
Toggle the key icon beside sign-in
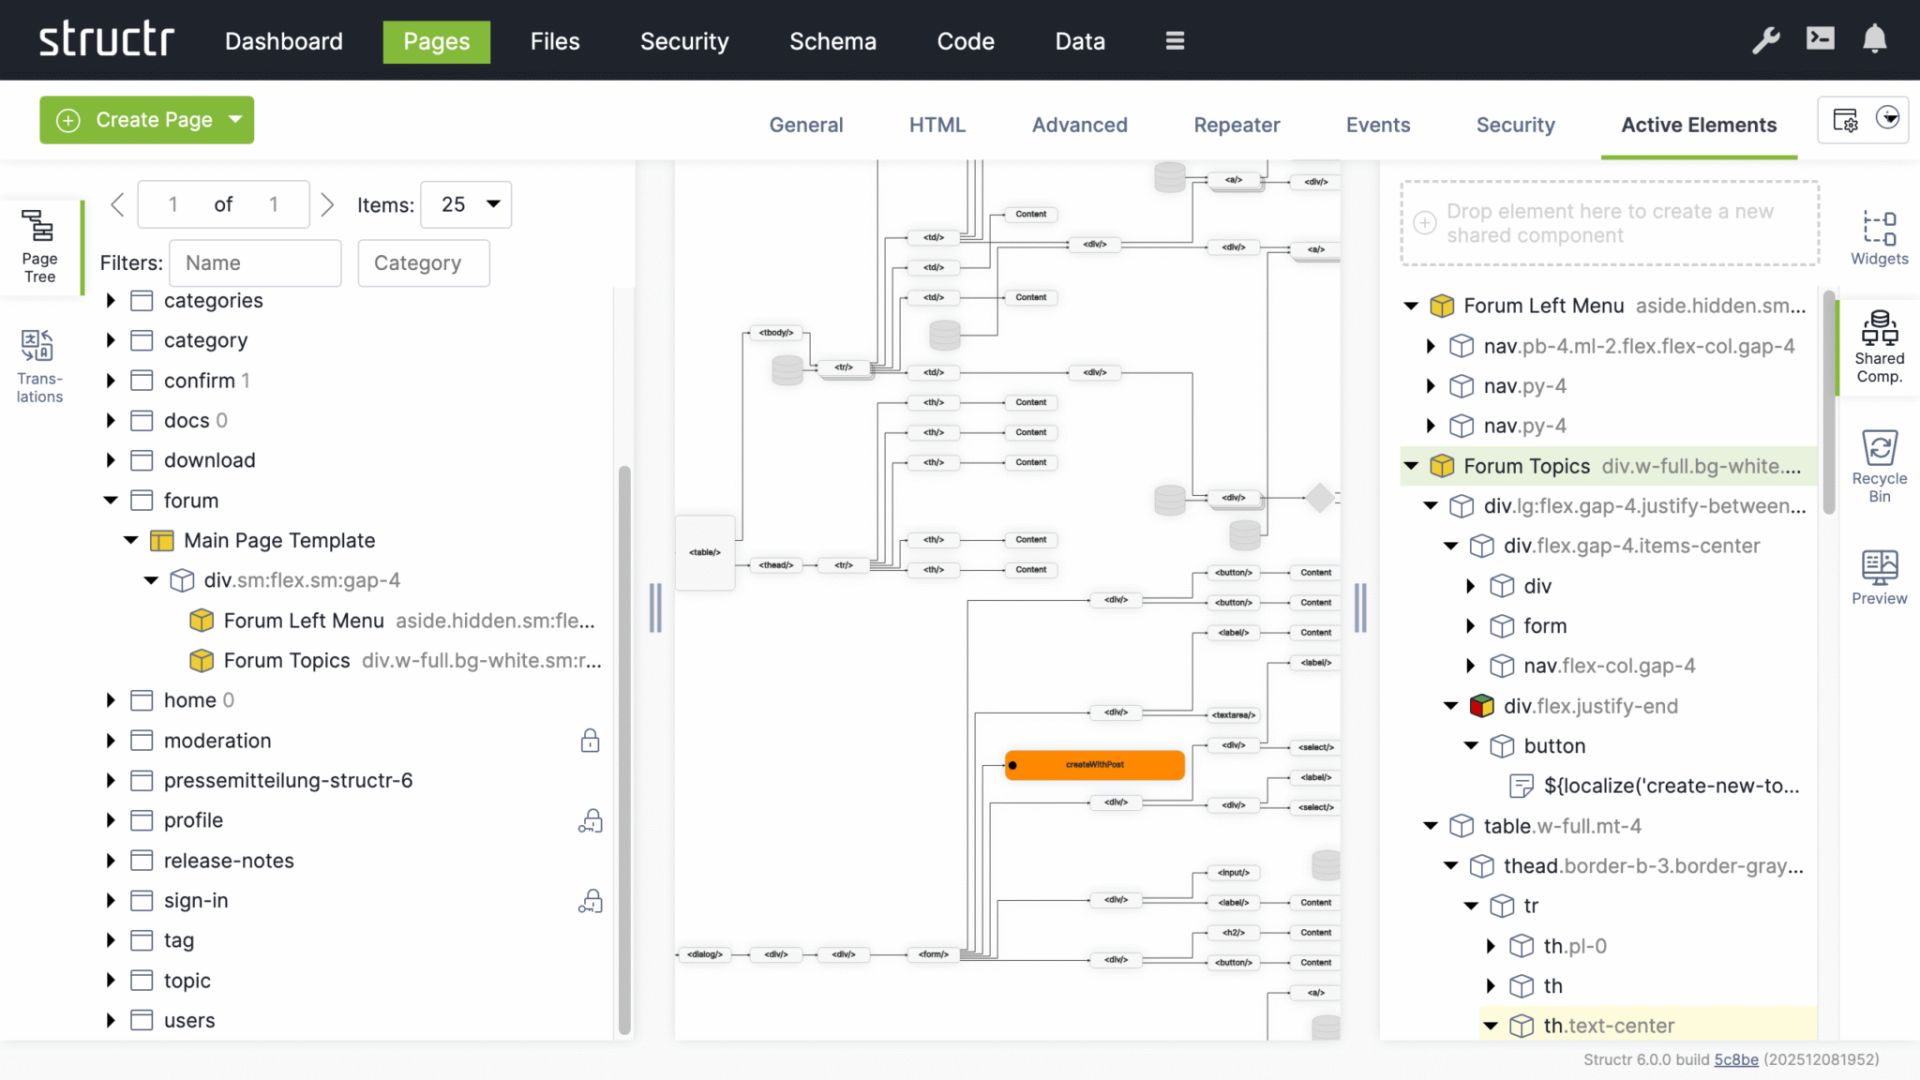(591, 900)
